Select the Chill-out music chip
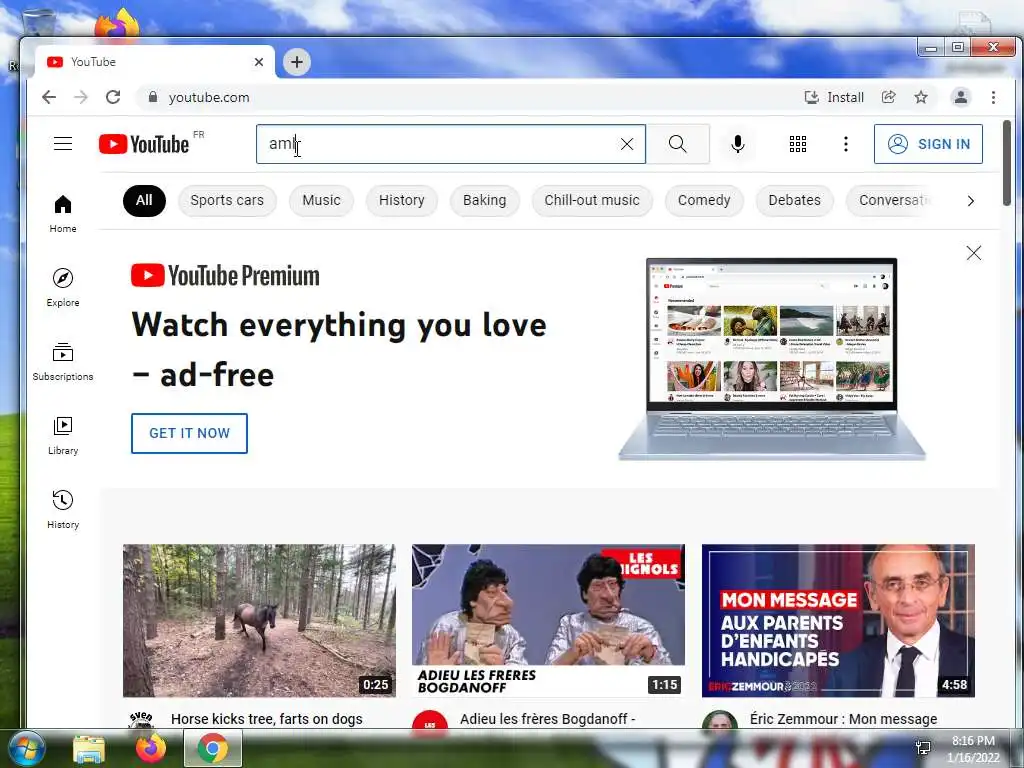 [x=592, y=200]
